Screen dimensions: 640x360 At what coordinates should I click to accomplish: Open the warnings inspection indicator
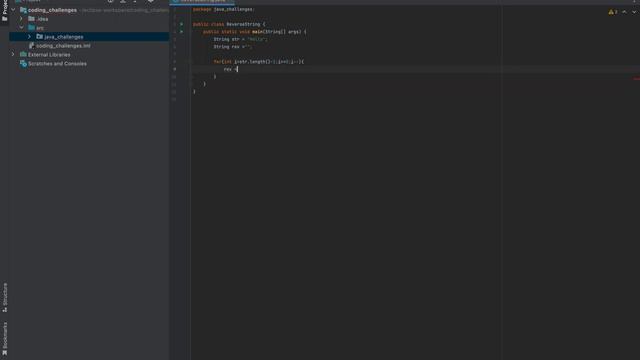[613, 12]
